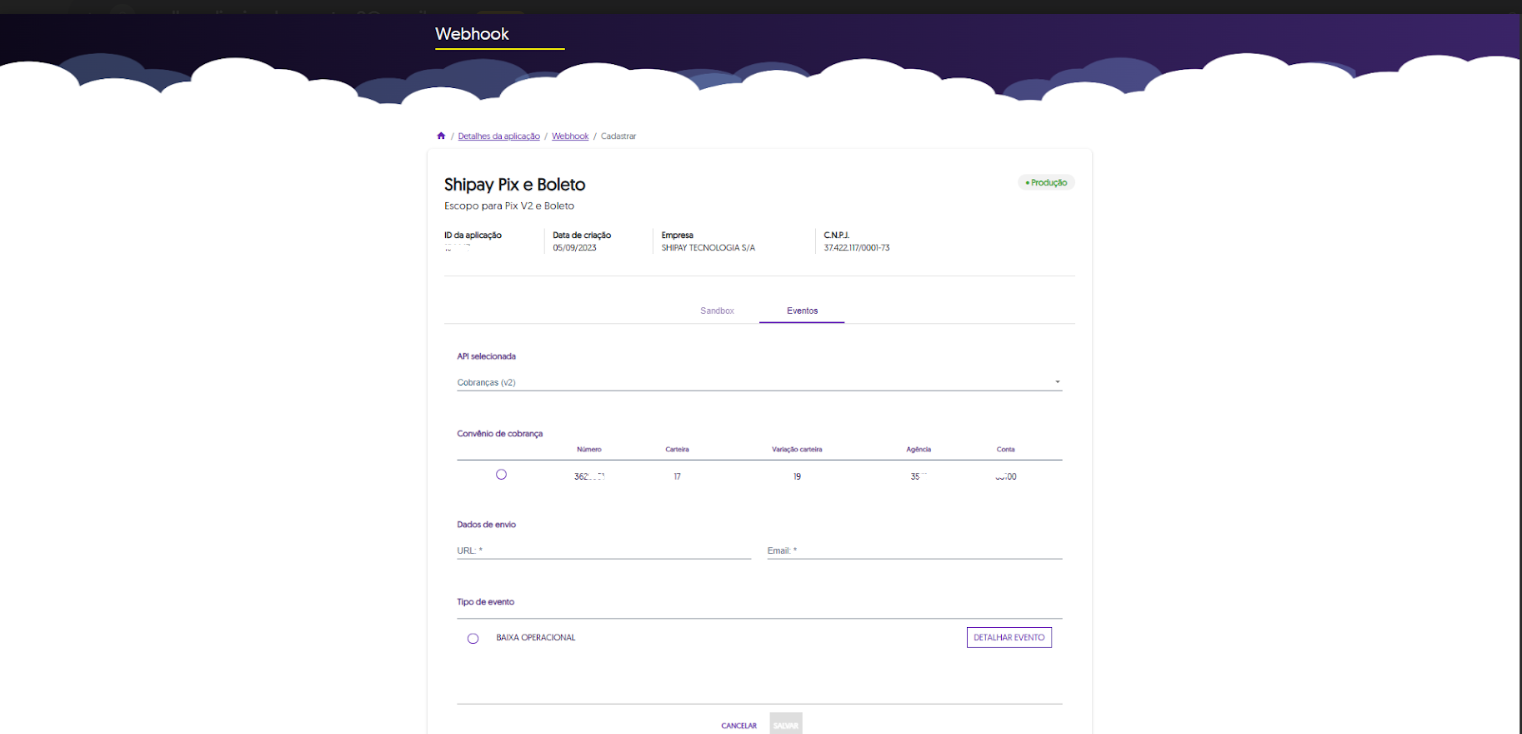Viewport: 1522px width, 734px height.
Task: Click creation date 05/09/2023
Action: [x=575, y=247]
